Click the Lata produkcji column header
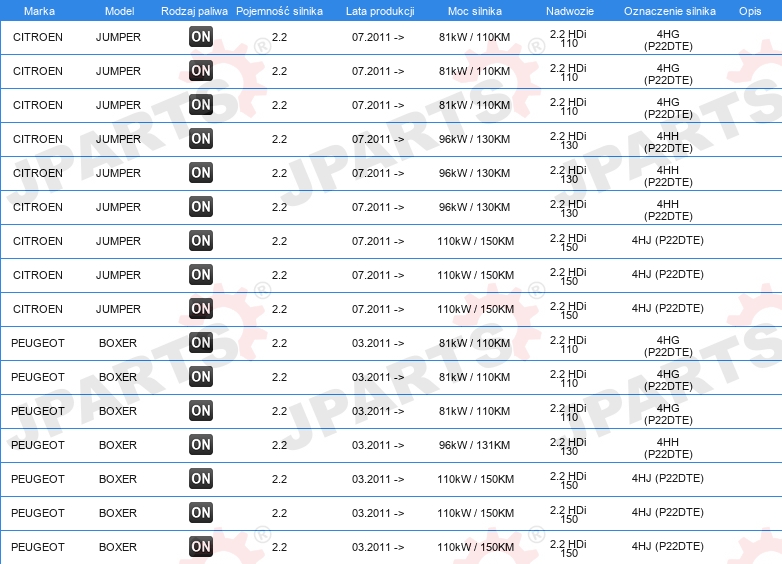Viewport: 782px width, 564px height. (380, 11)
